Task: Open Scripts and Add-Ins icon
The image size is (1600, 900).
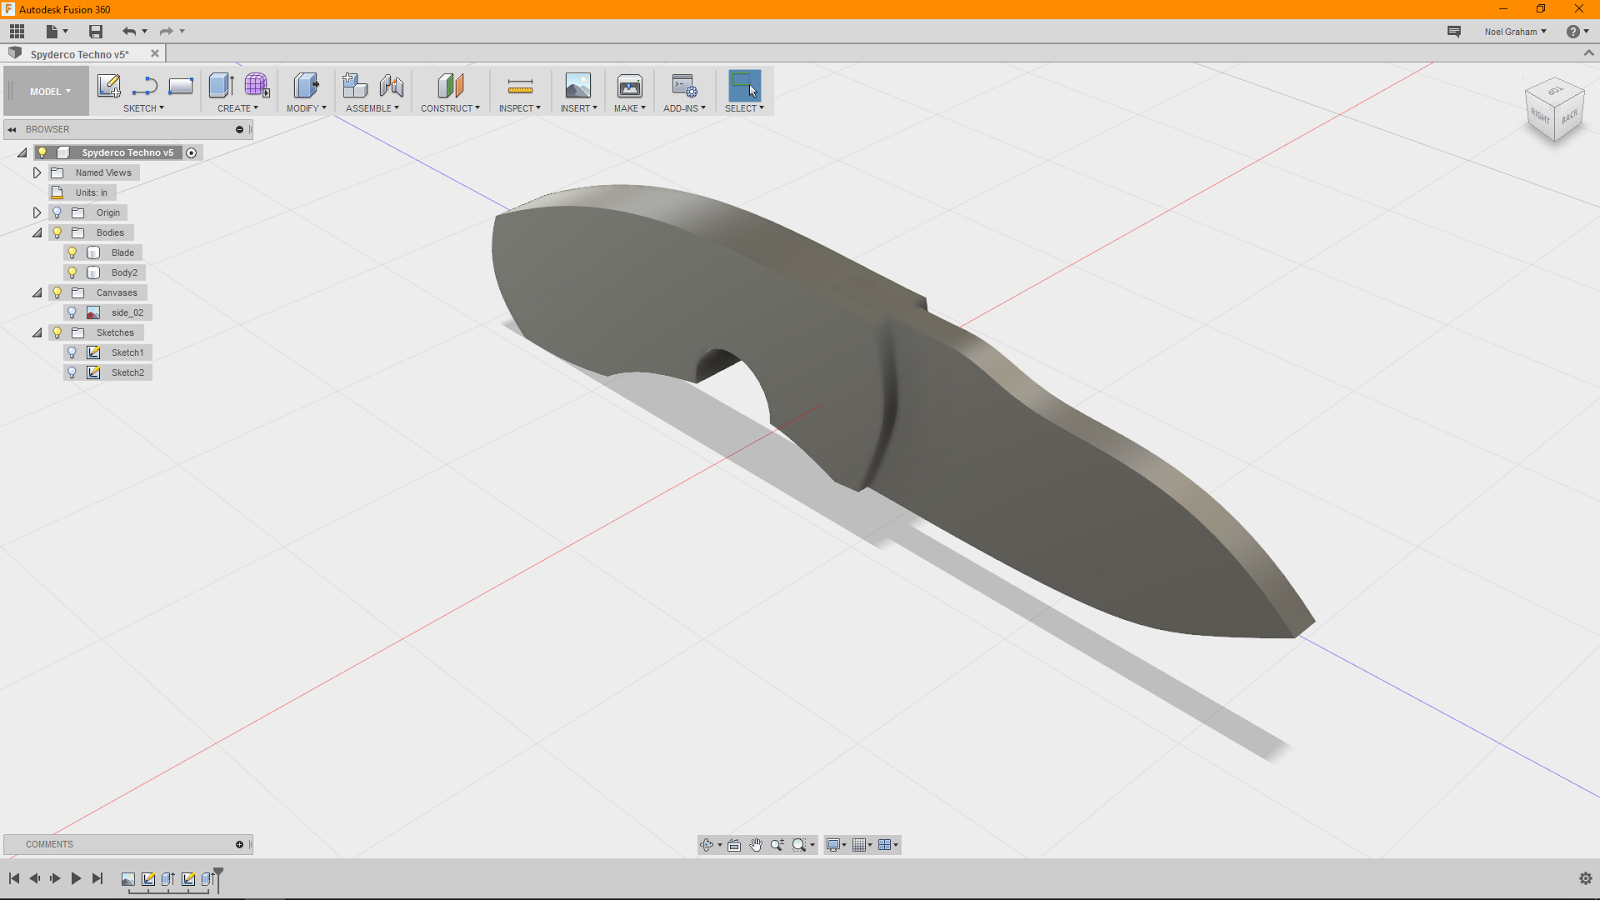Action: (685, 86)
